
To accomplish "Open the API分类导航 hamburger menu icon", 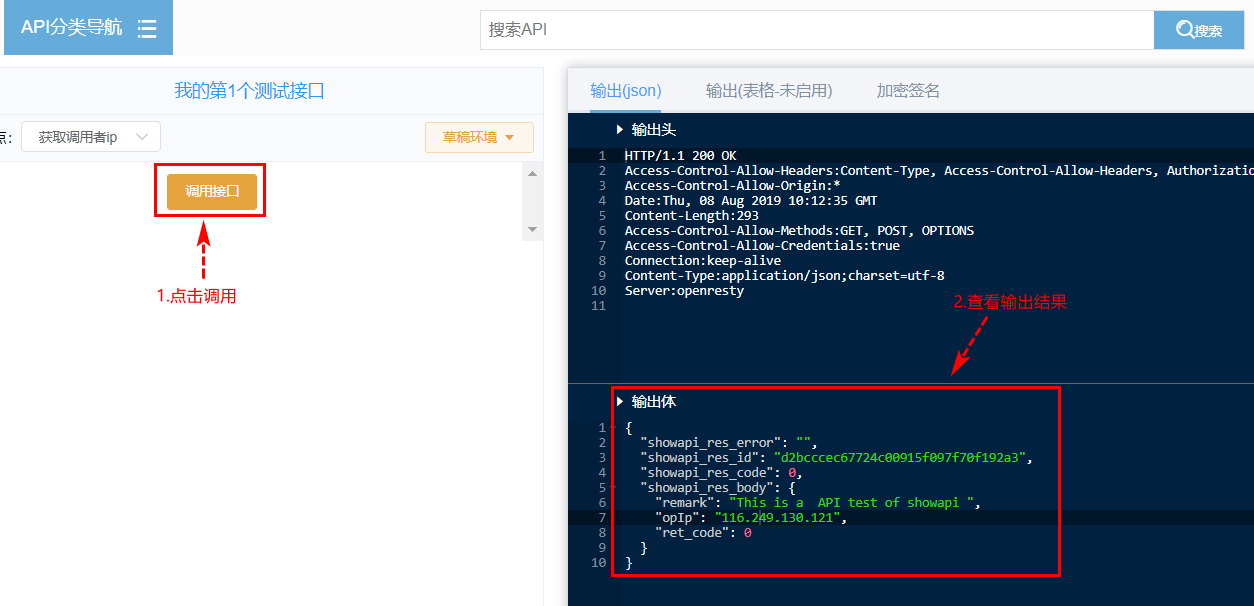I will point(147,28).
